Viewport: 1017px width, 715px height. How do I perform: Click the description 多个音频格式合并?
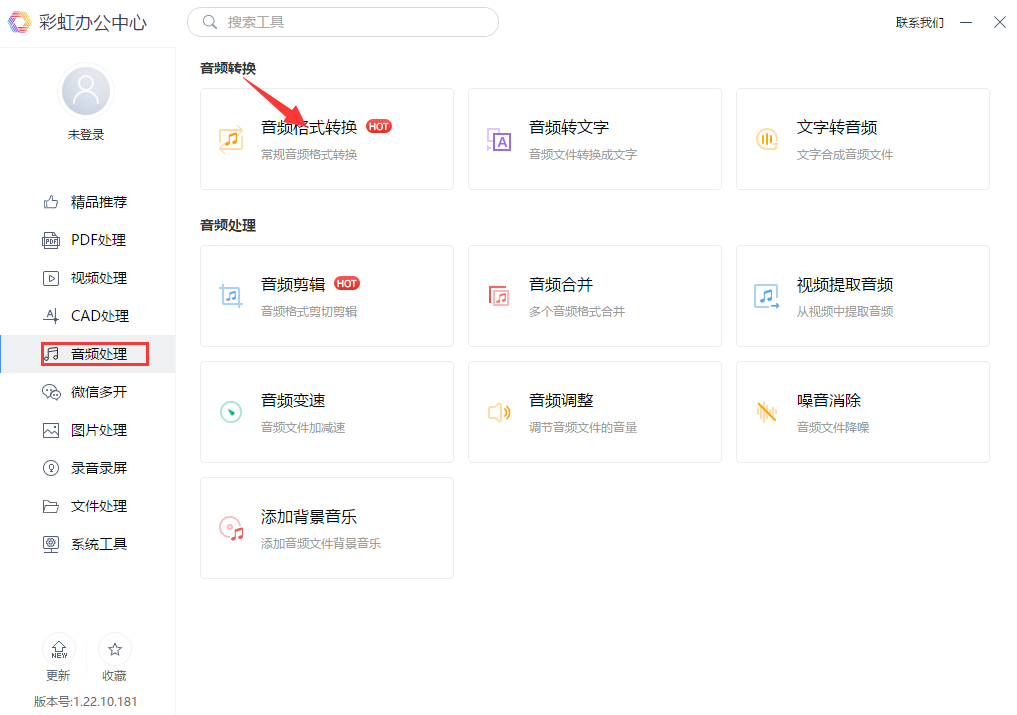click(577, 311)
